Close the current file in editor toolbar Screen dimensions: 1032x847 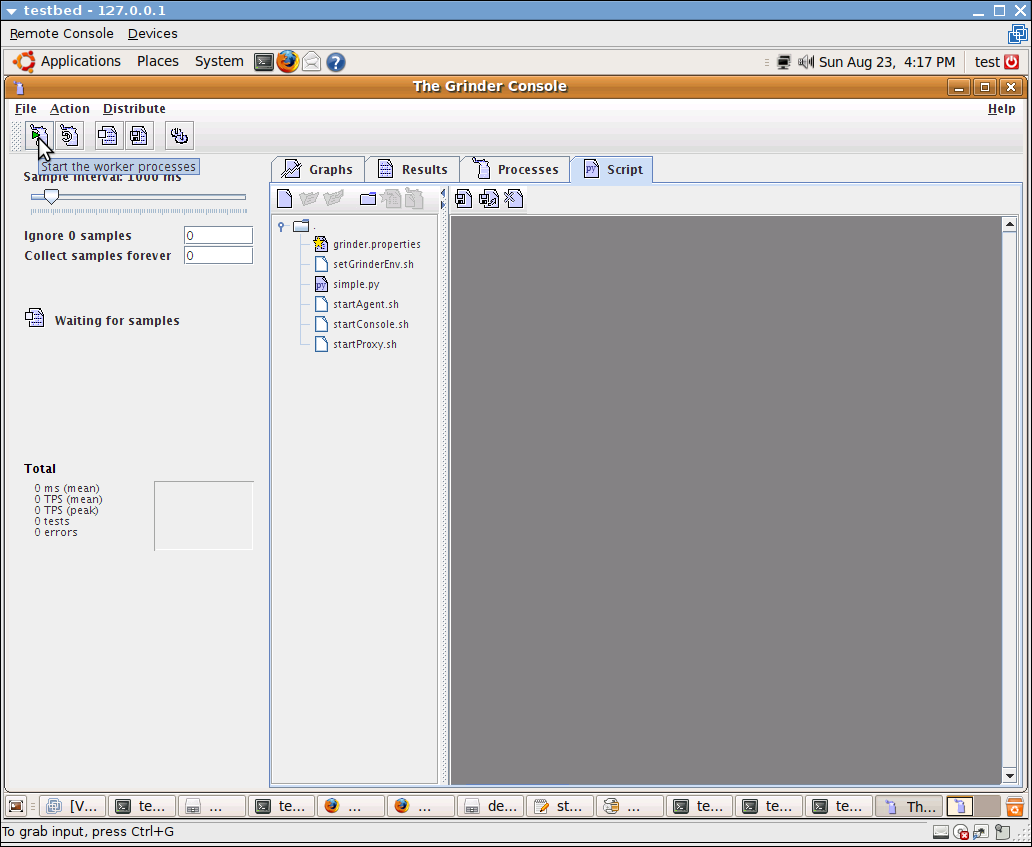(x=514, y=198)
